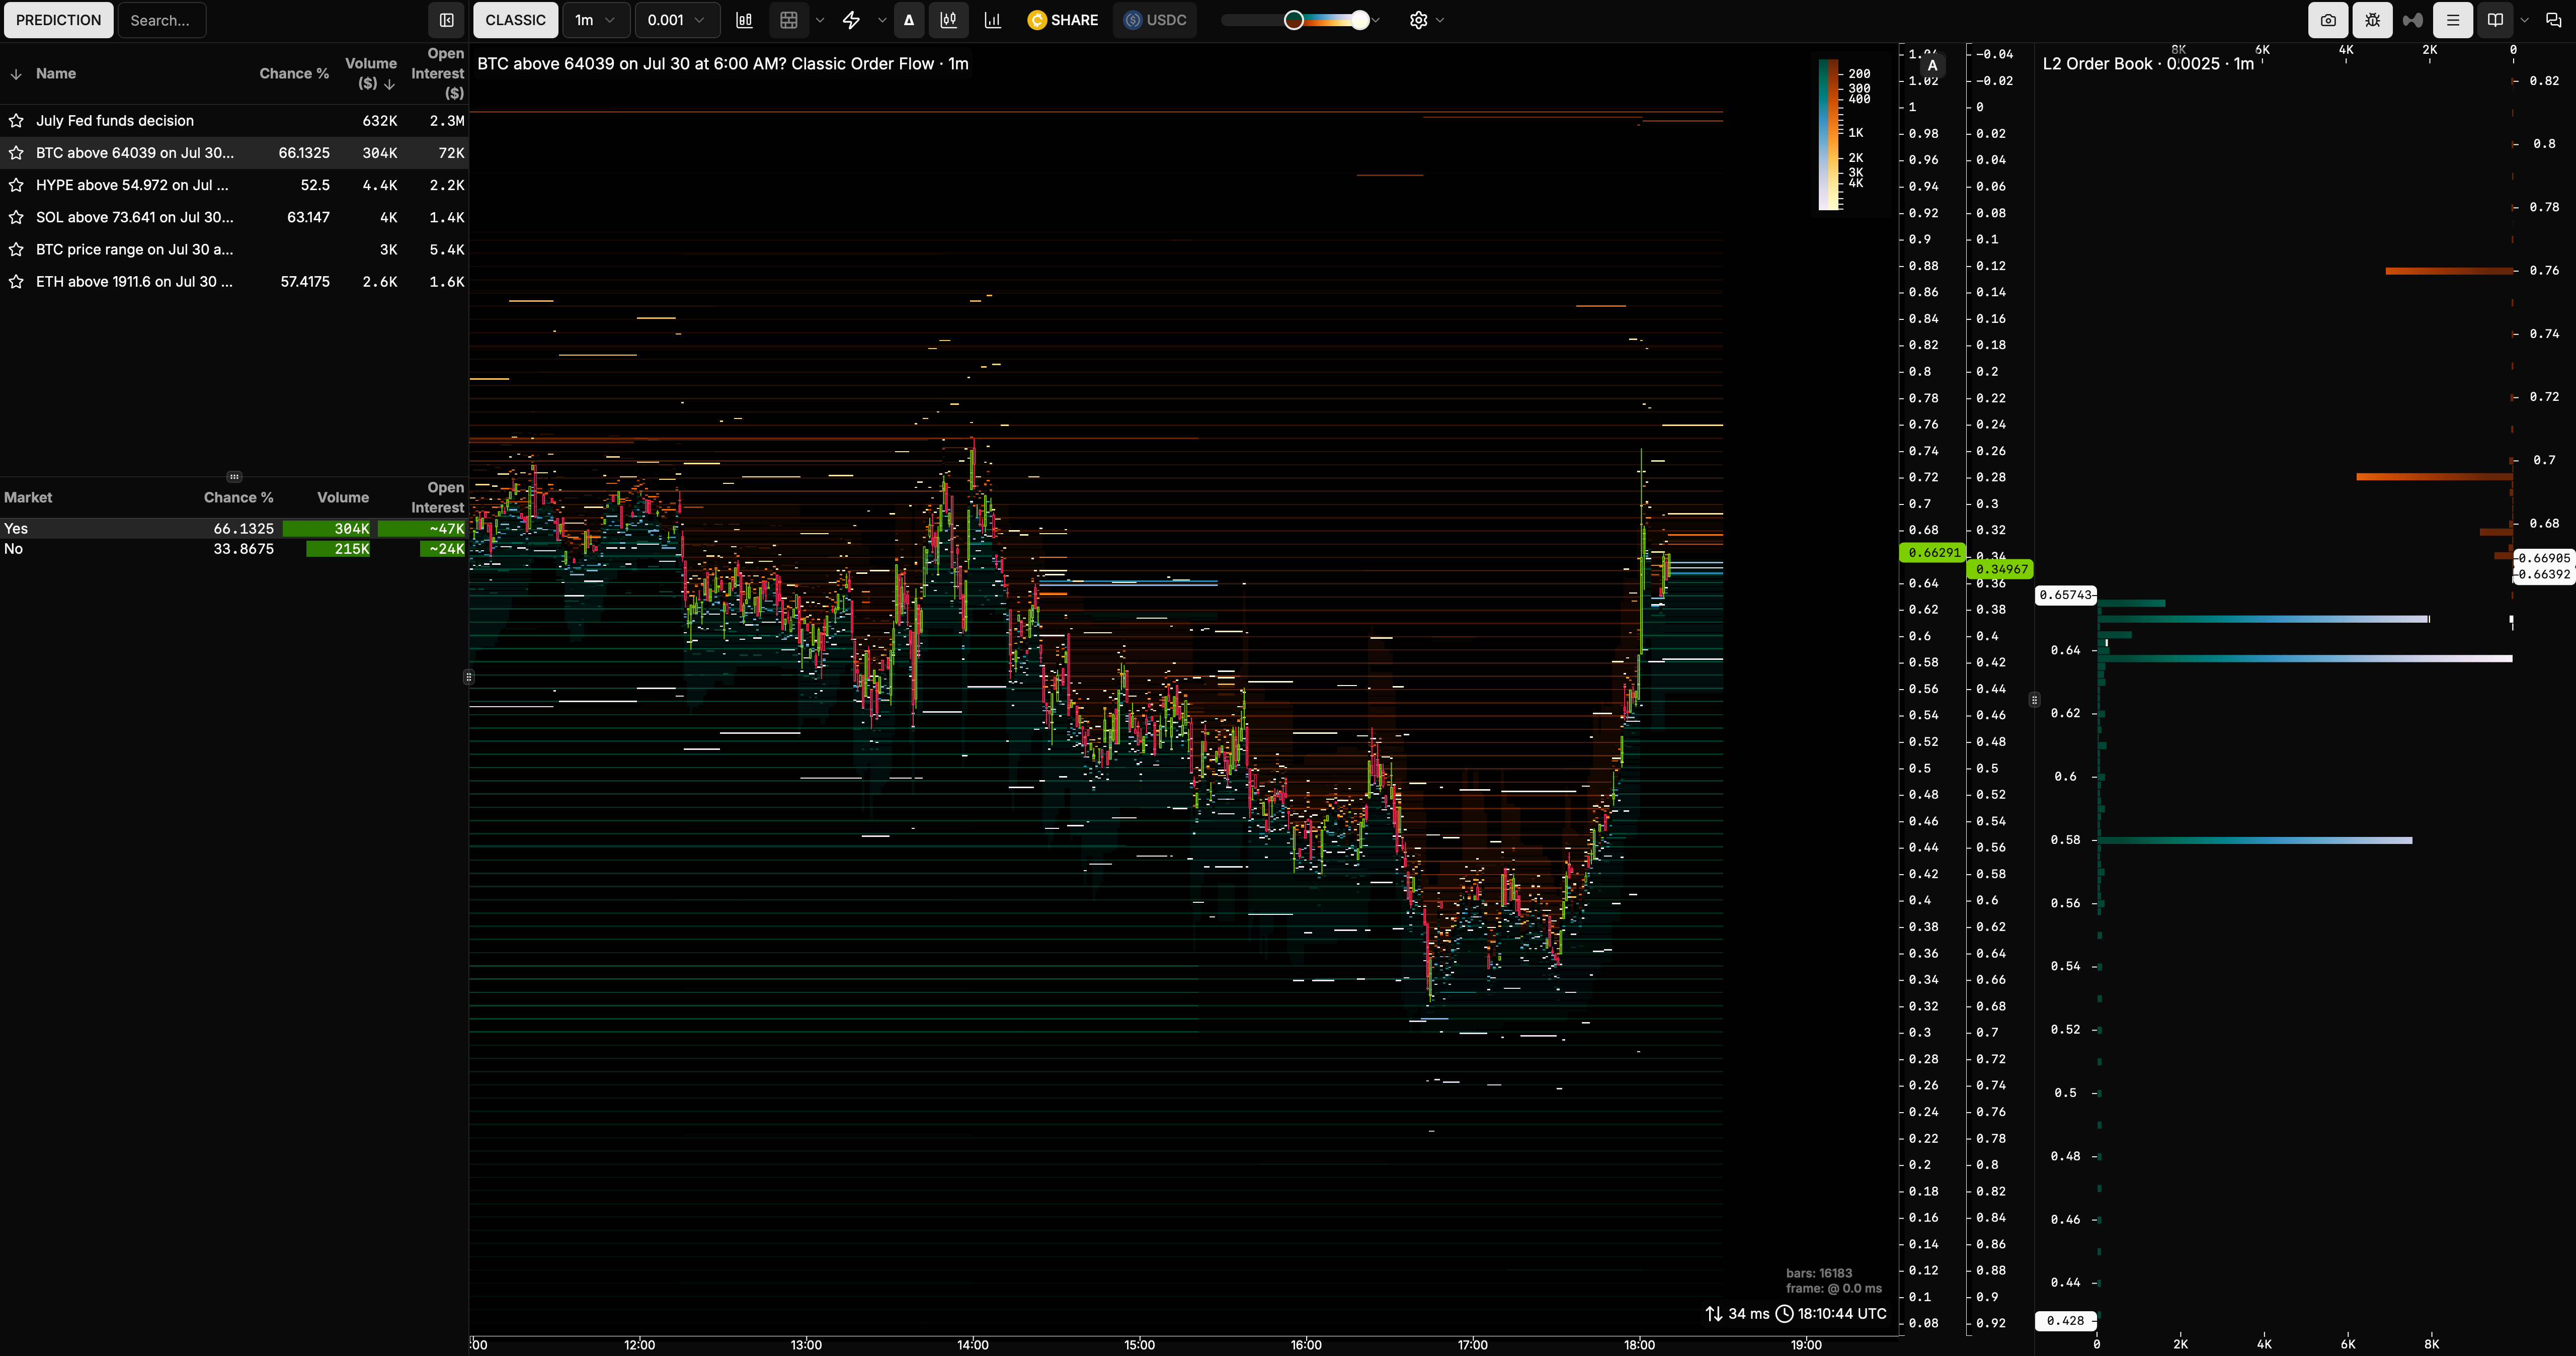Click the lightning bolt toolbar icon

pos(851,20)
